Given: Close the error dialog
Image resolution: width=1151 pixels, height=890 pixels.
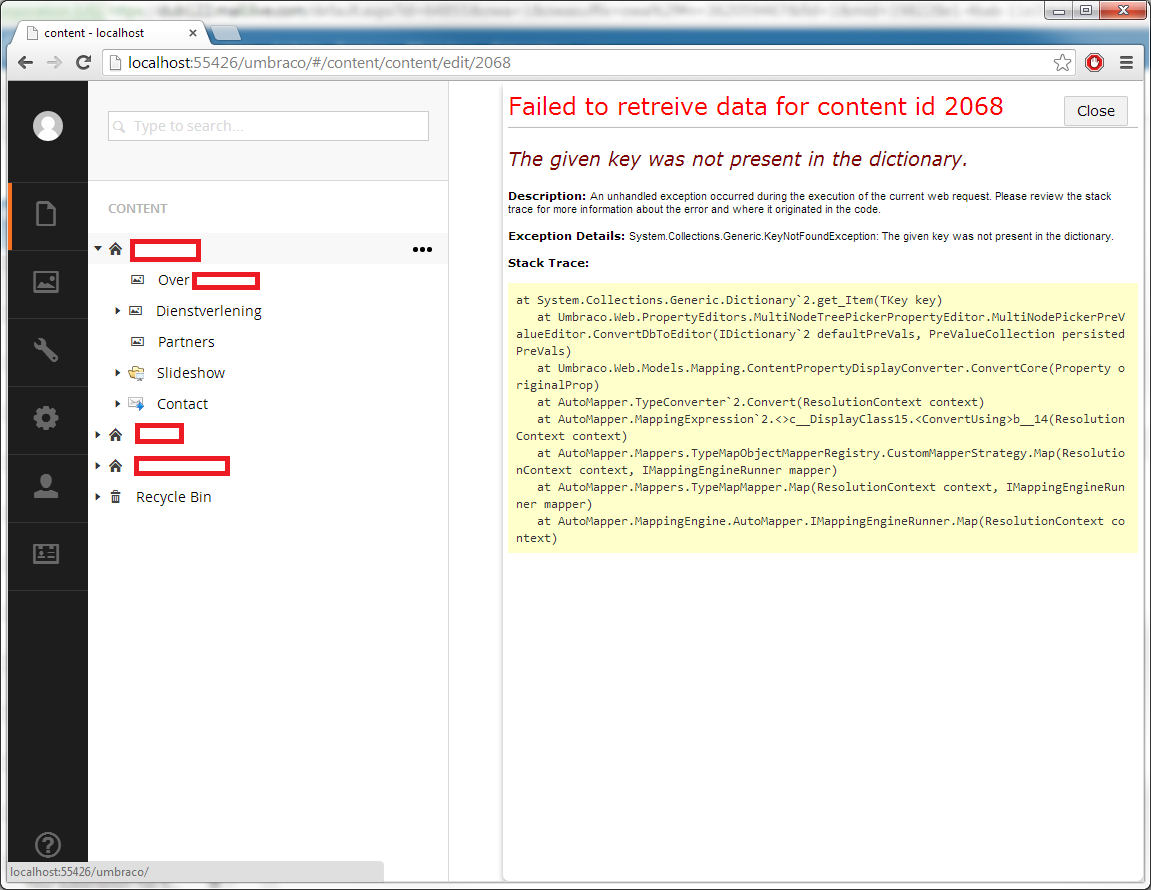Looking at the screenshot, I should click(1095, 111).
